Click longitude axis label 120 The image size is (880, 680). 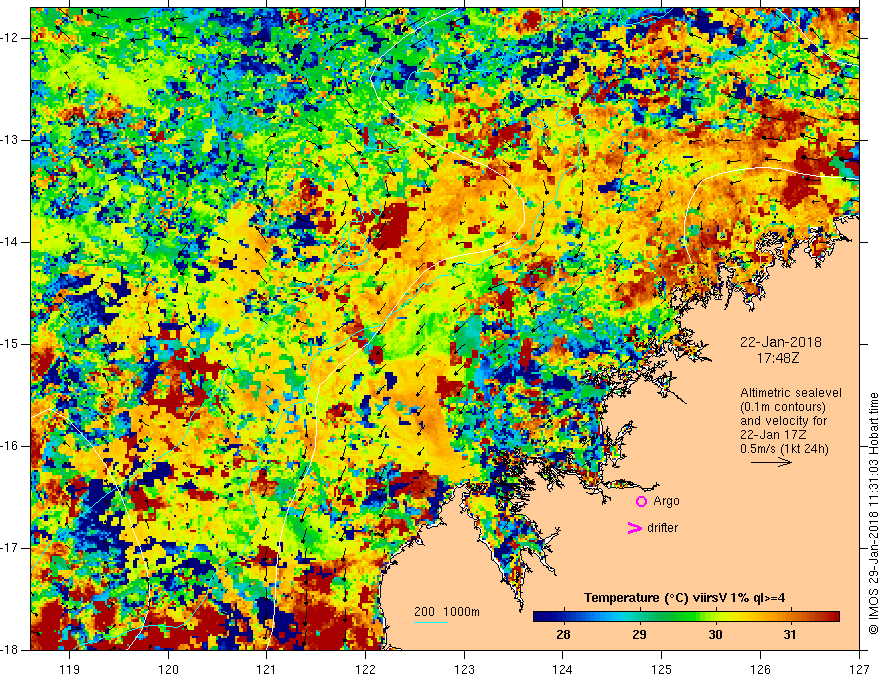click(168, 669)
